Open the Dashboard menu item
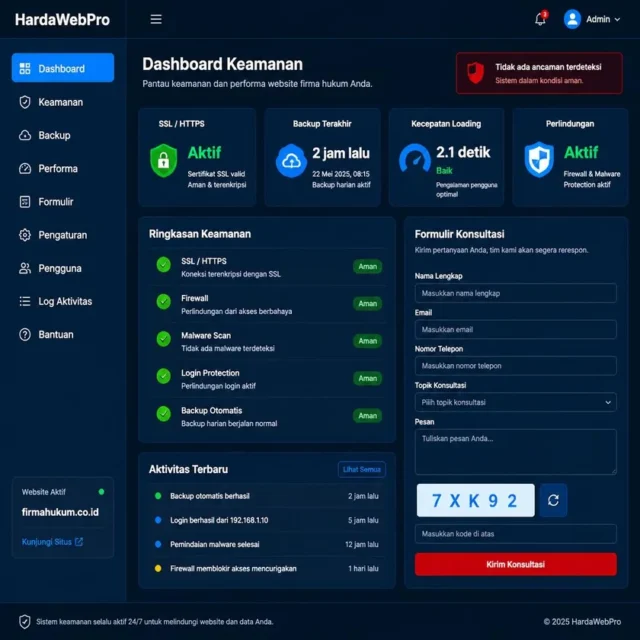Screen dimensions: 640x640 pos(63,68)
